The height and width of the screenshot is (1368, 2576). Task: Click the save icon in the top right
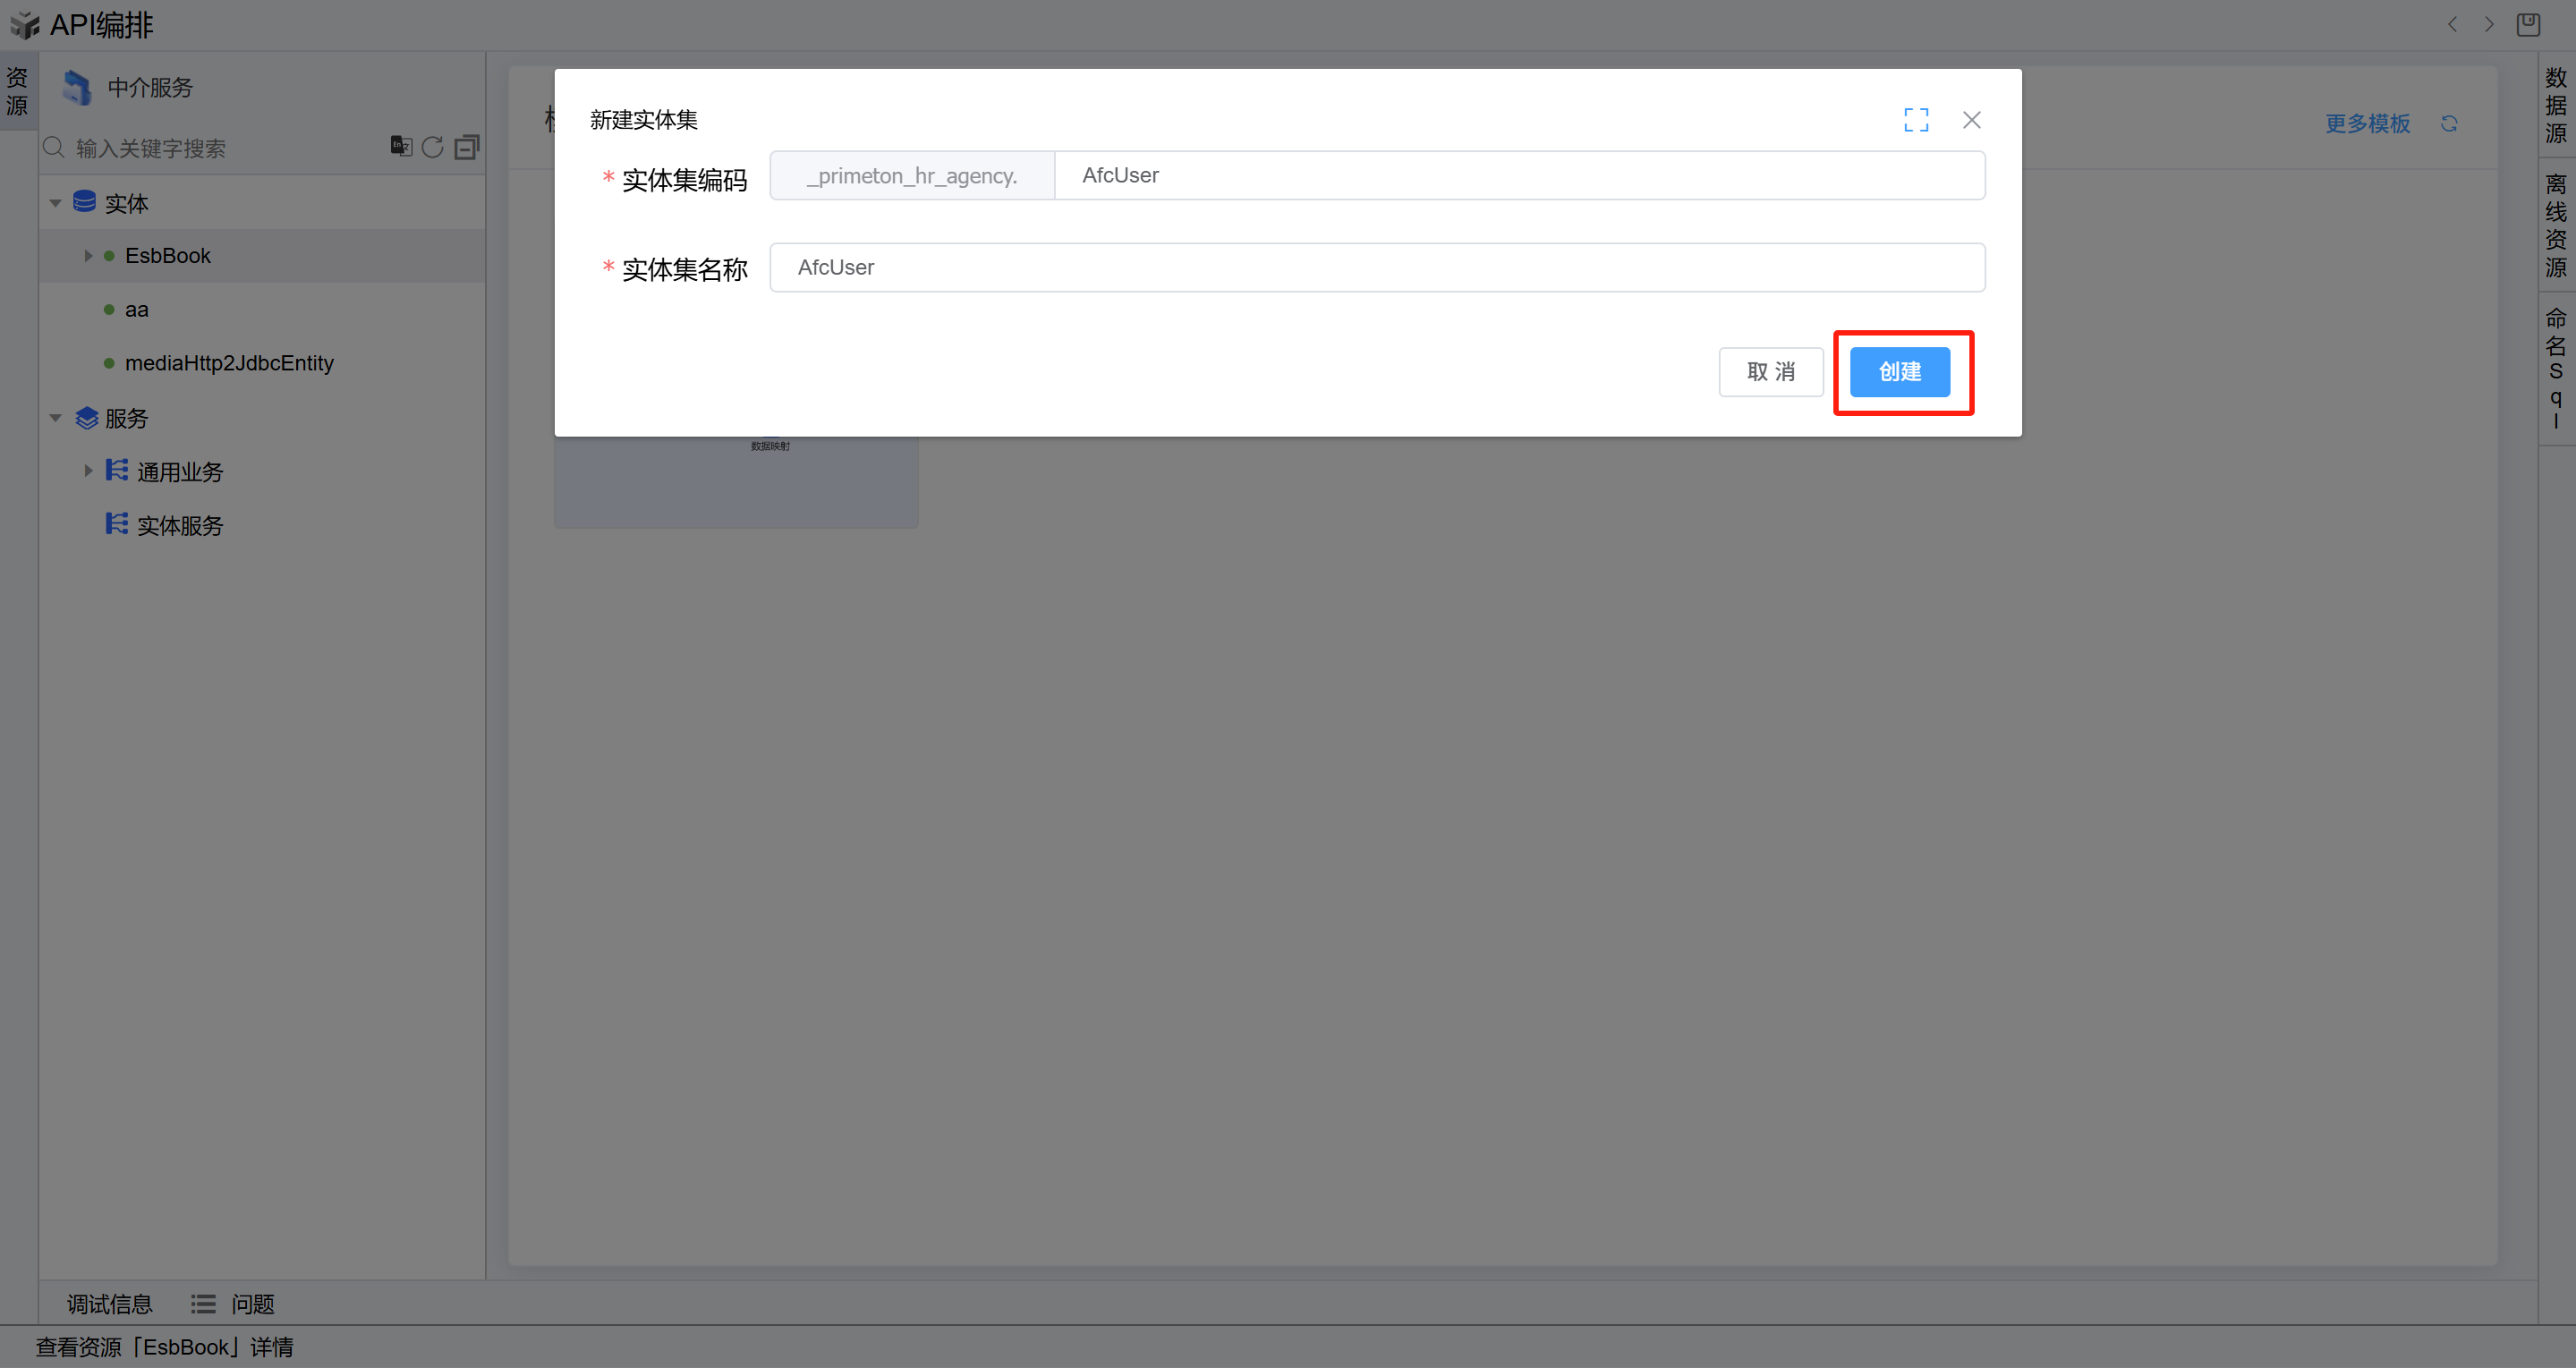point(2528,24)
